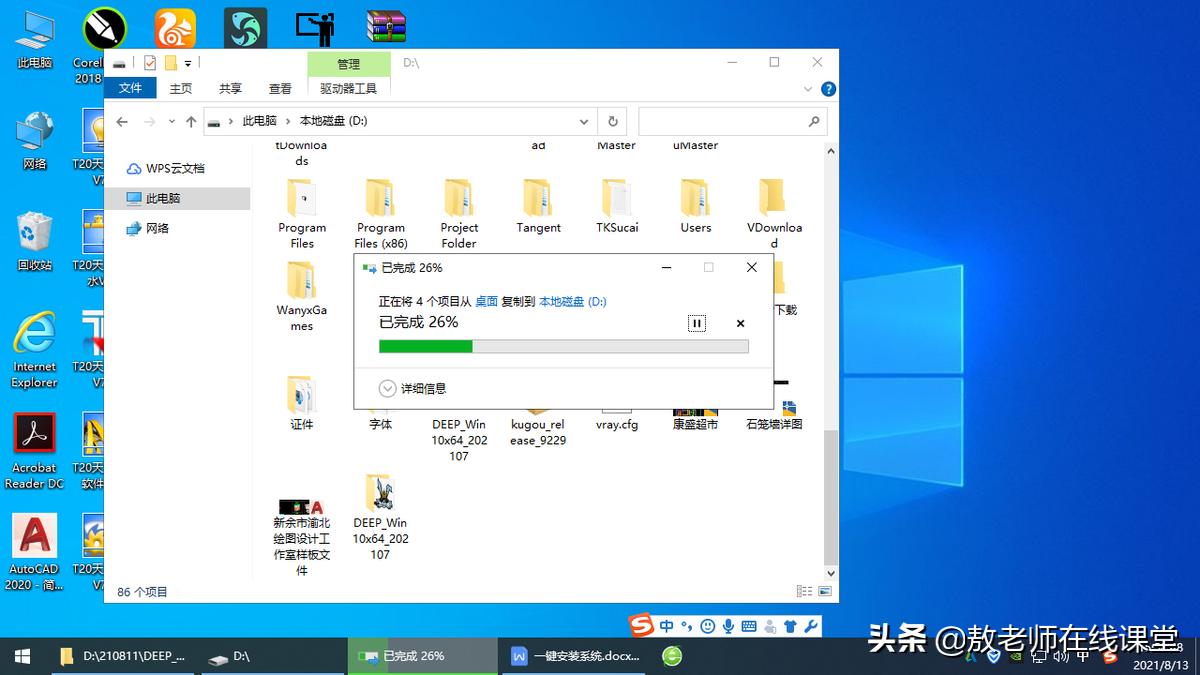Open CorelDRAW 2018 from the desktop
Viewport: 1200px width, 675px height.
103,27
